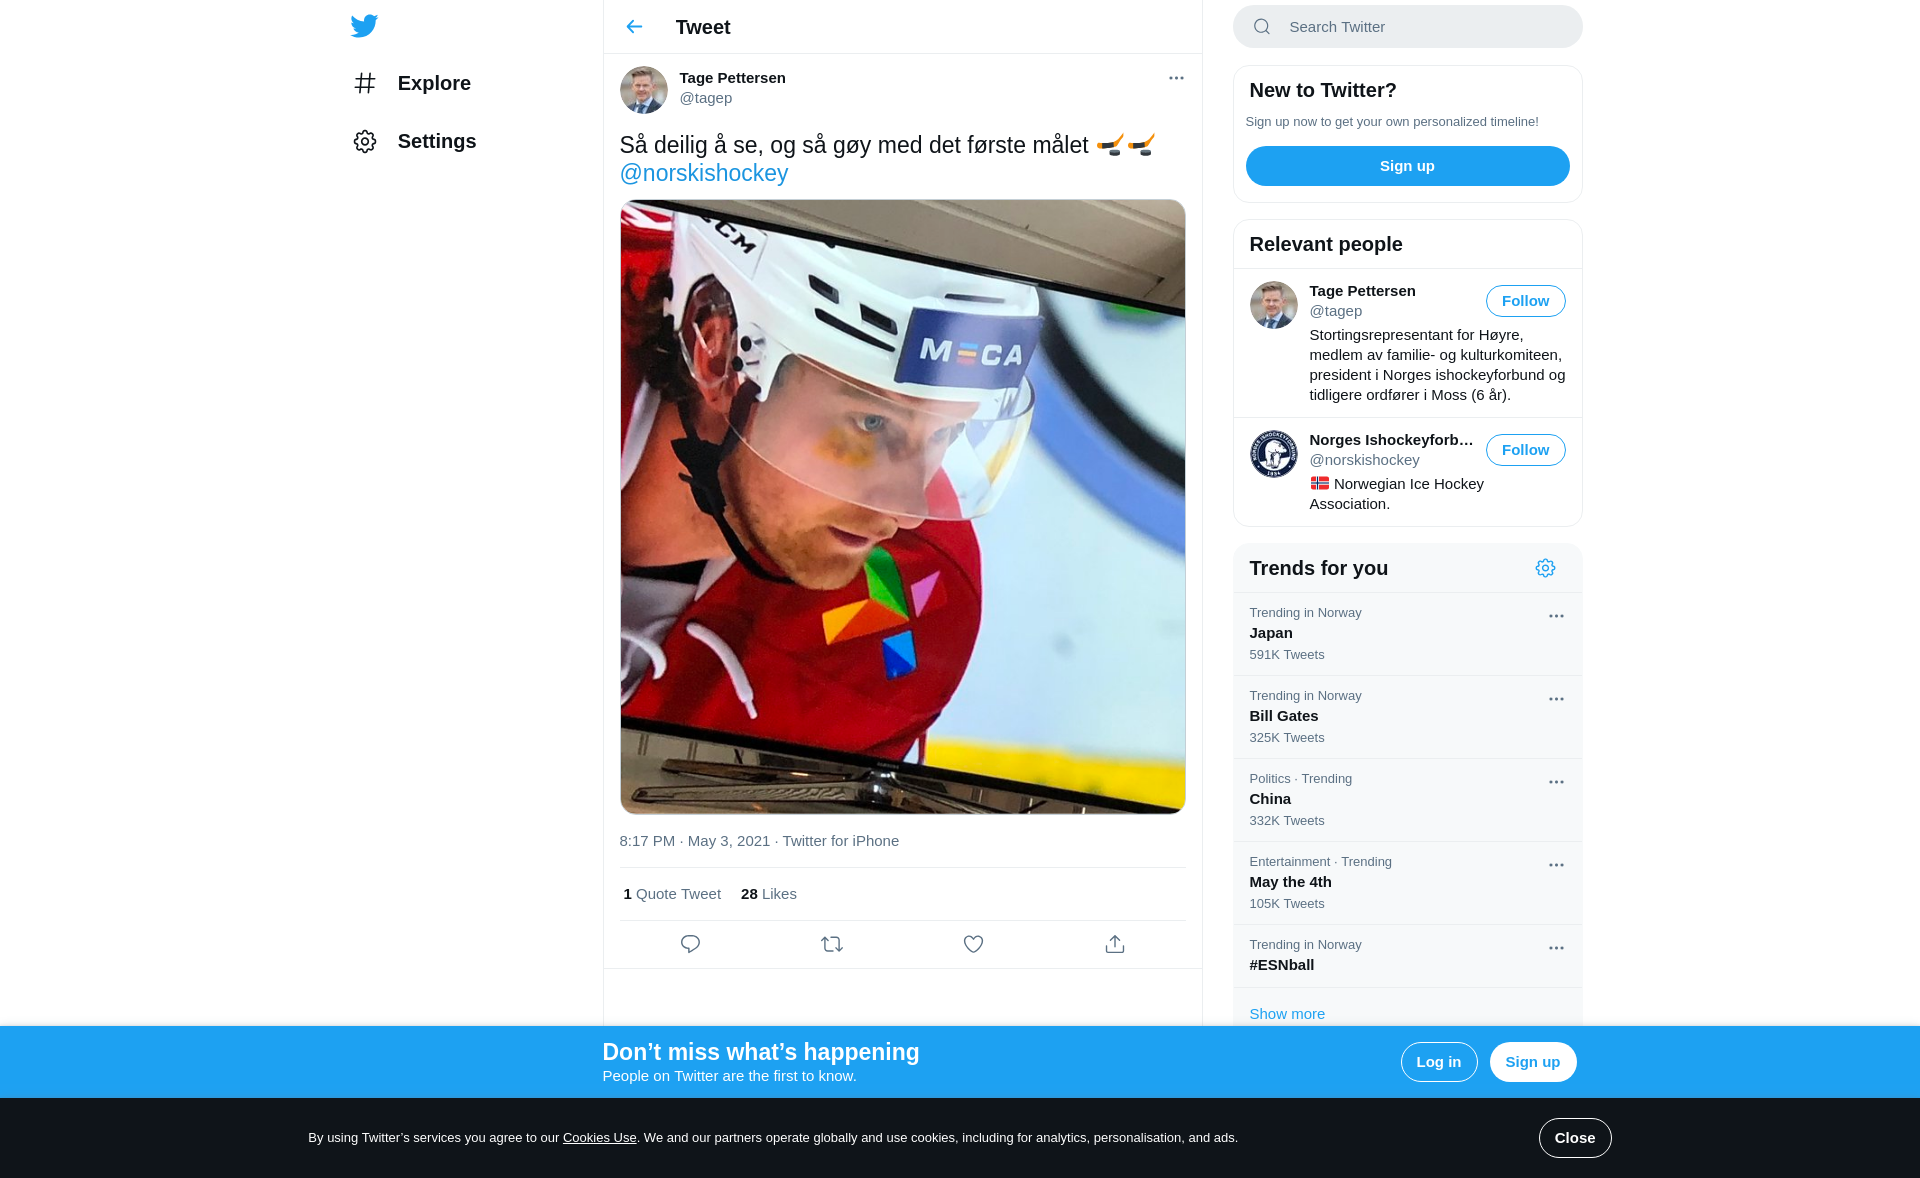Open the @norskishockey mention link
Screen dimensions: 1920x1178
point(704,174)
